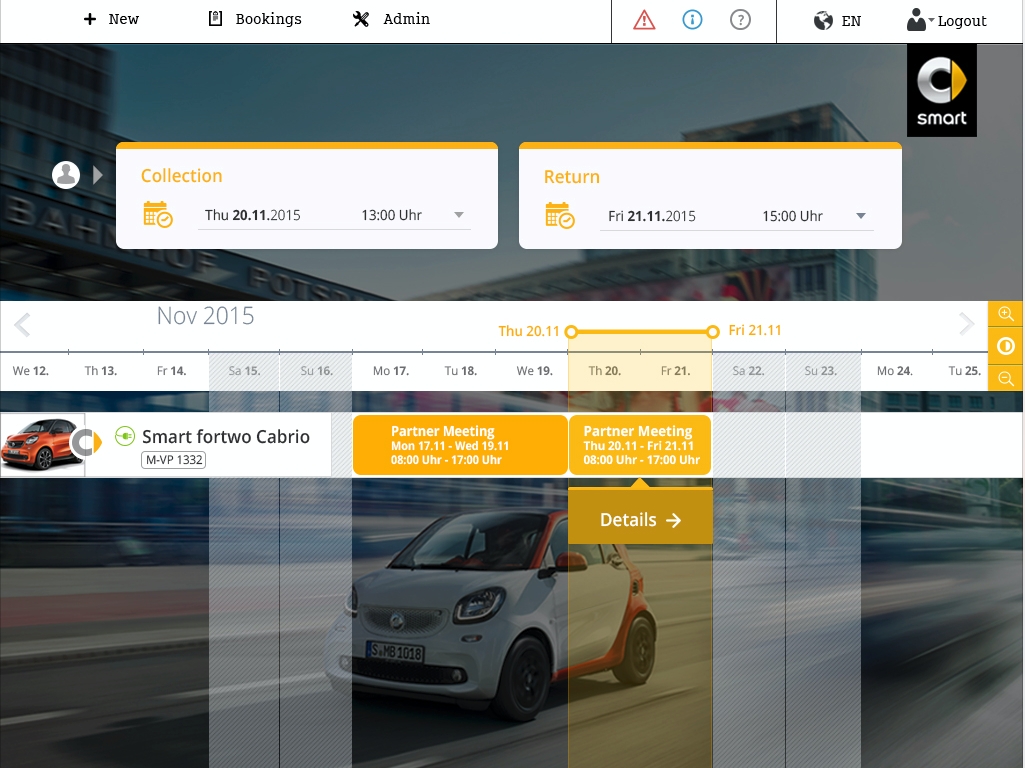Click the Nov 2015 month label

pos(205,316)
